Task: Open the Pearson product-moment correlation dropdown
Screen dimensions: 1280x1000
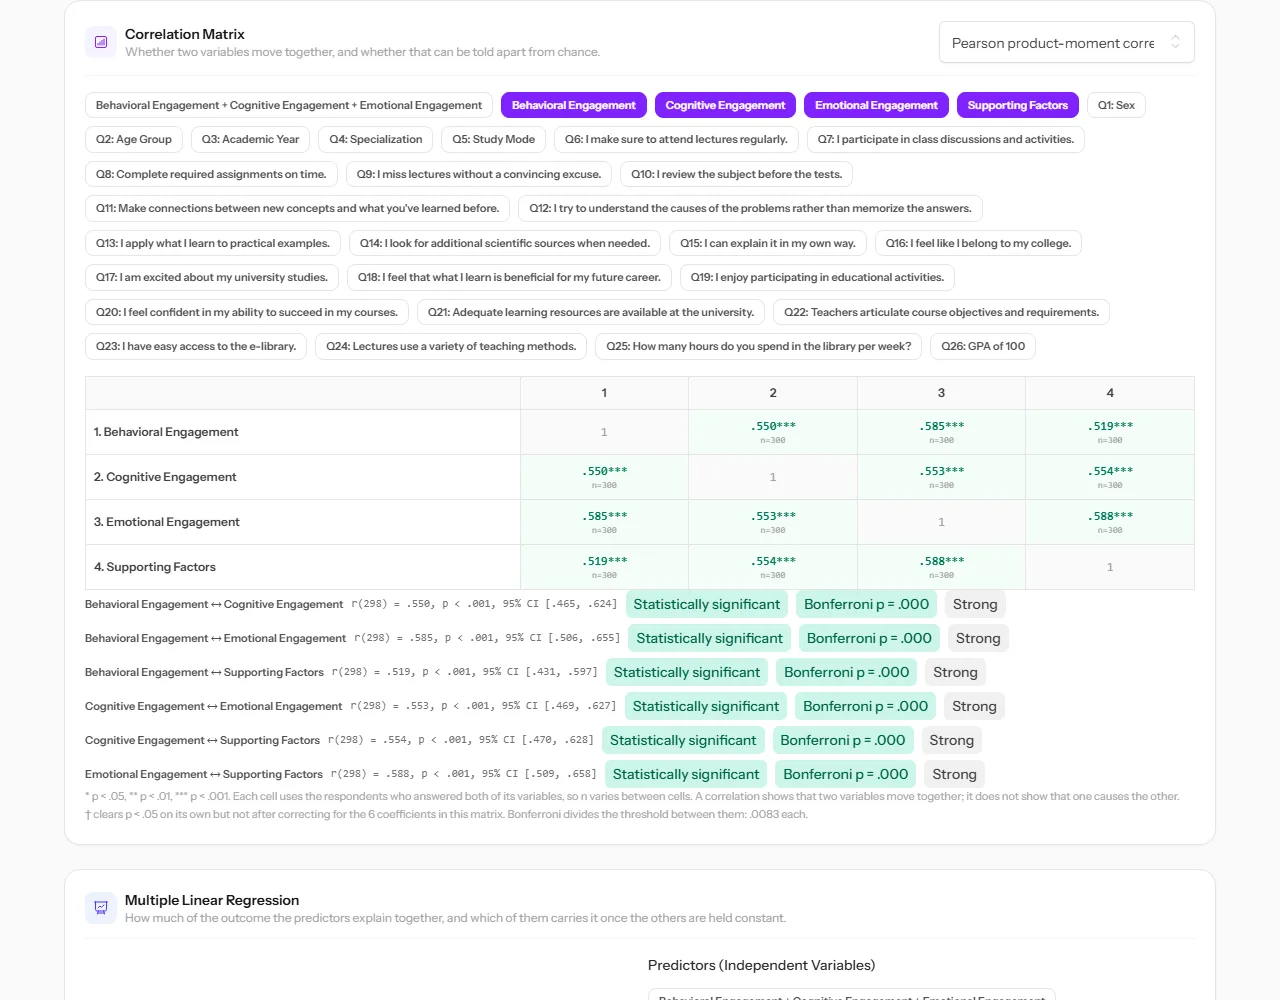Action: pyautogui.click(x=1067, y=43)
